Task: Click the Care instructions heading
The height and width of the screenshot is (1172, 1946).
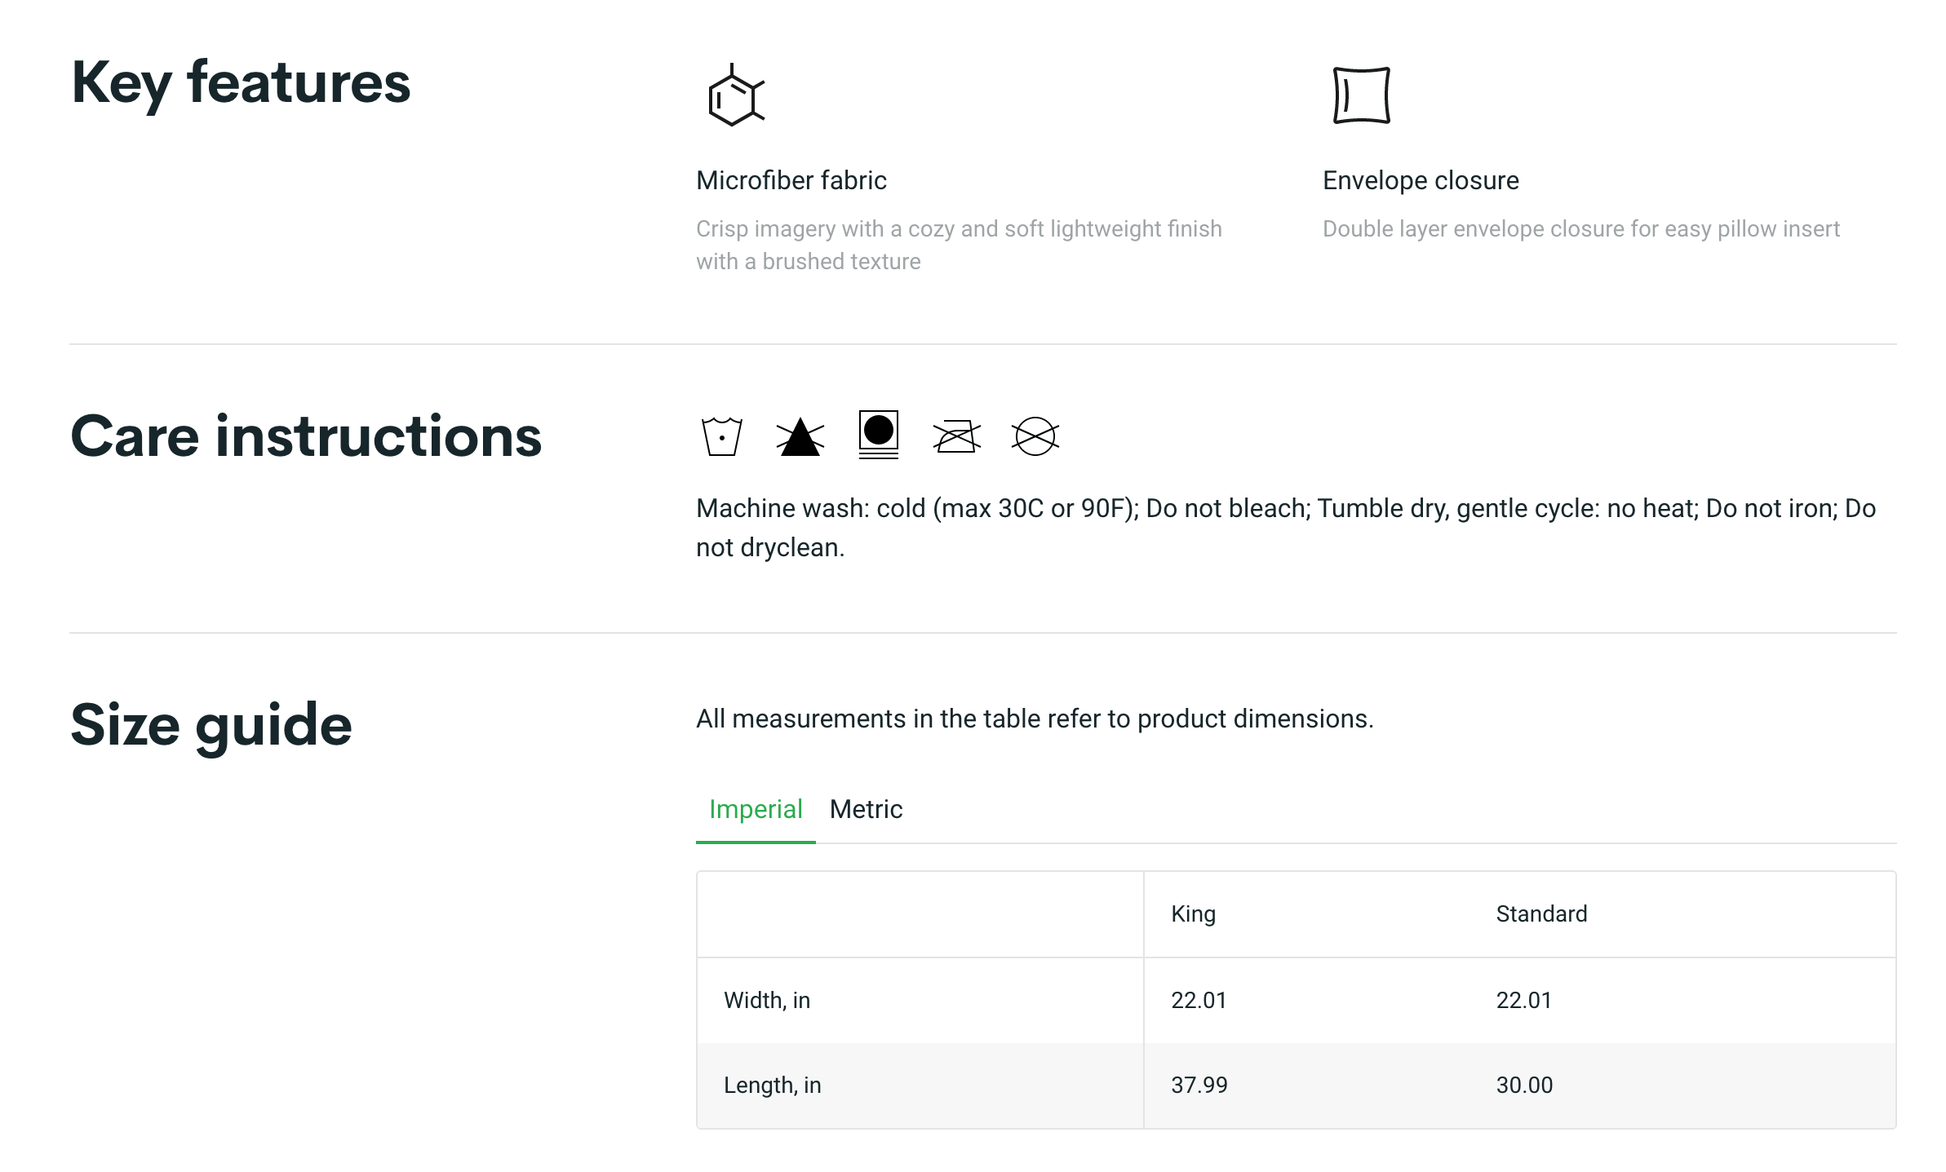Action: pos(306,436)
